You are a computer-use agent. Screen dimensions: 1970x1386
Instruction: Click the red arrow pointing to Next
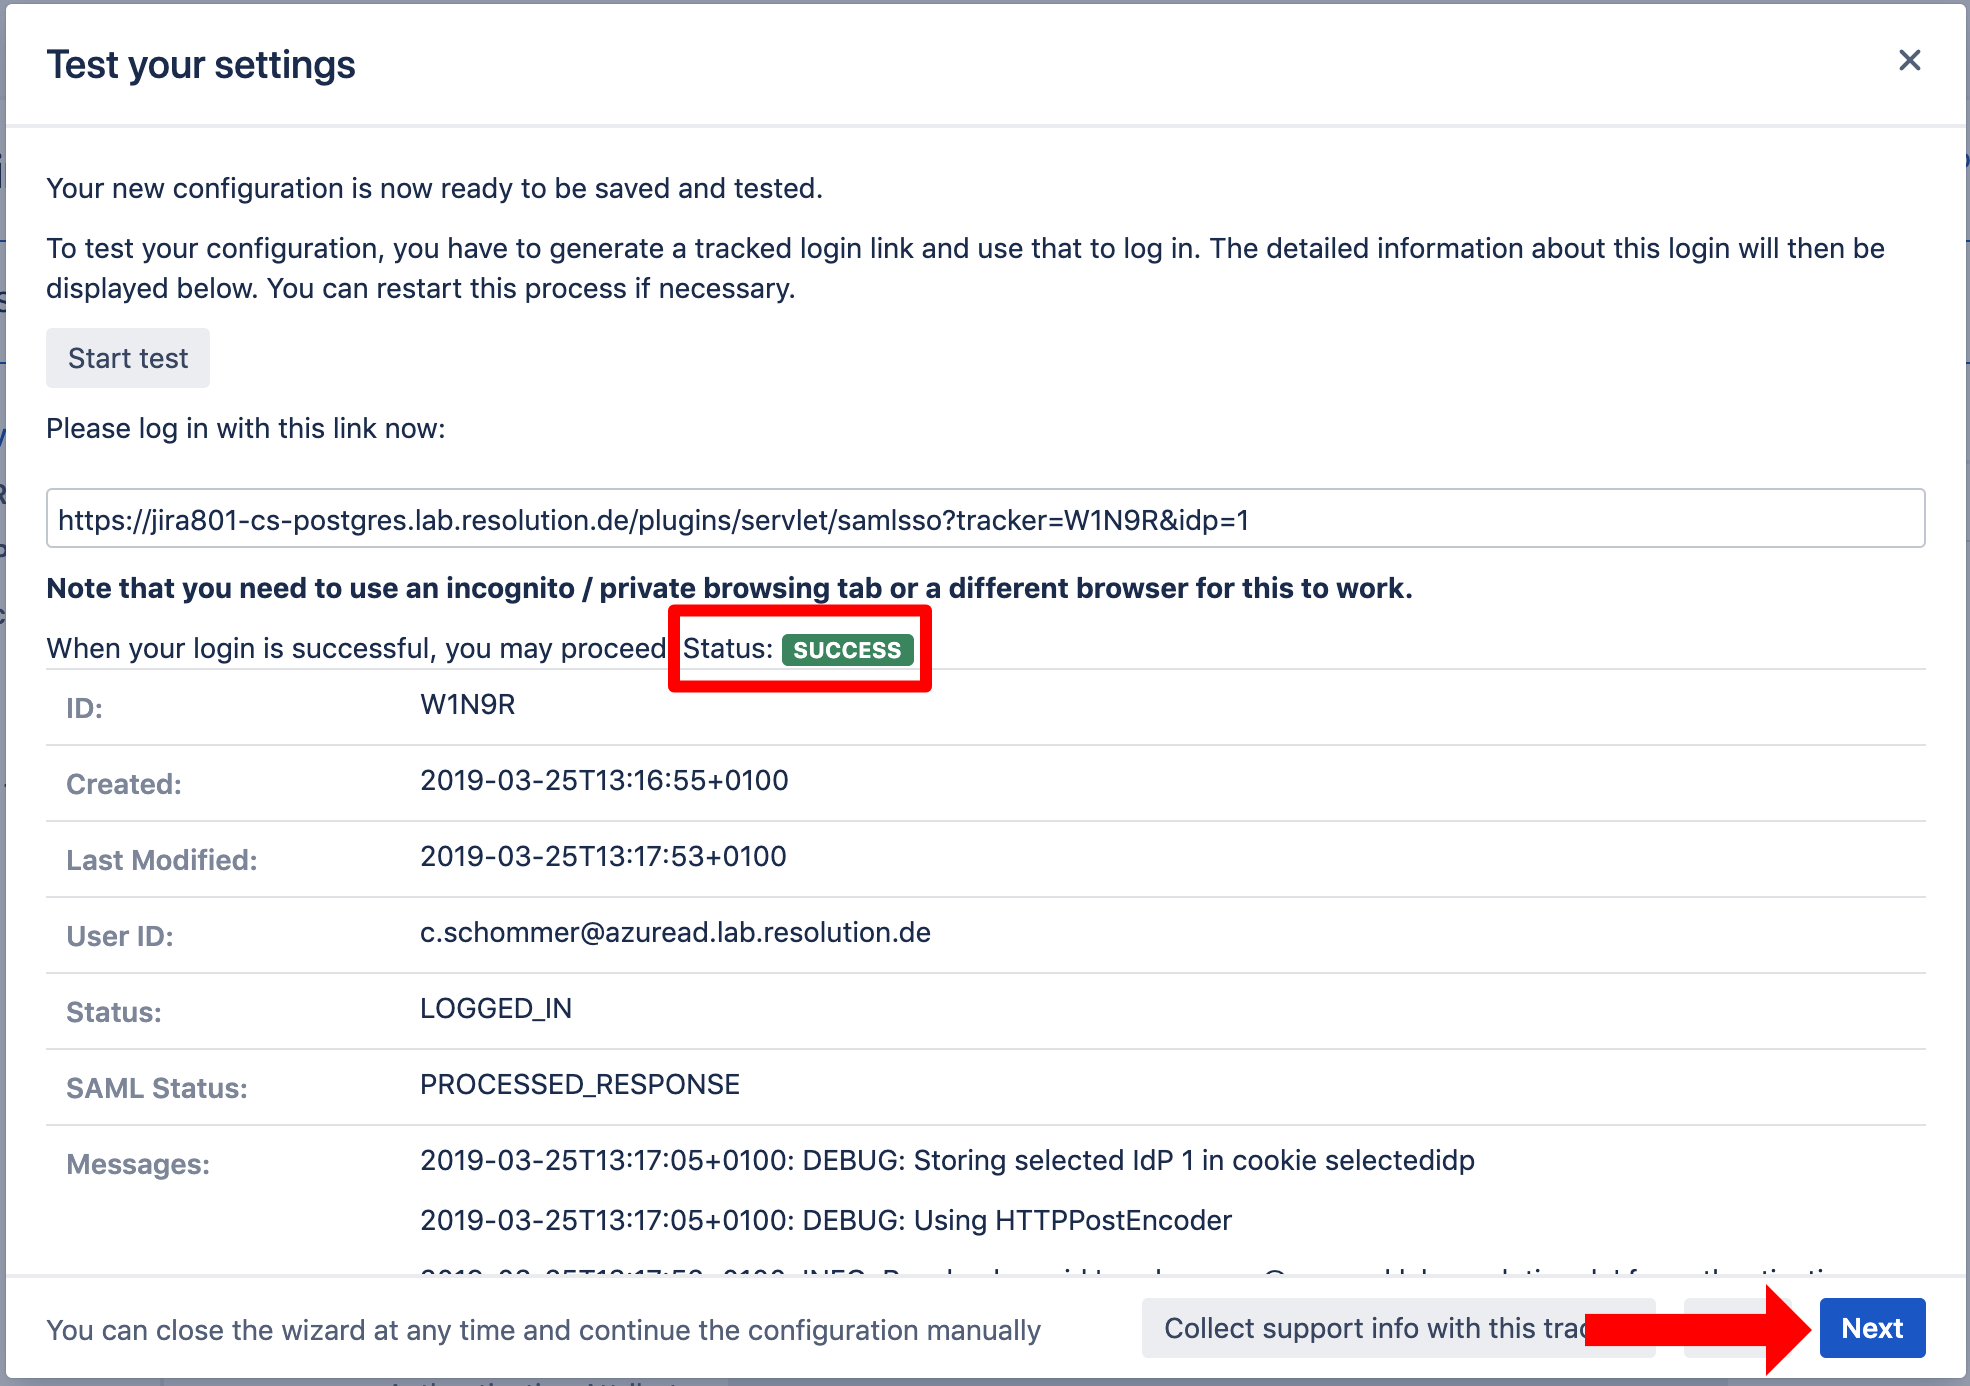[1700, 1328]
